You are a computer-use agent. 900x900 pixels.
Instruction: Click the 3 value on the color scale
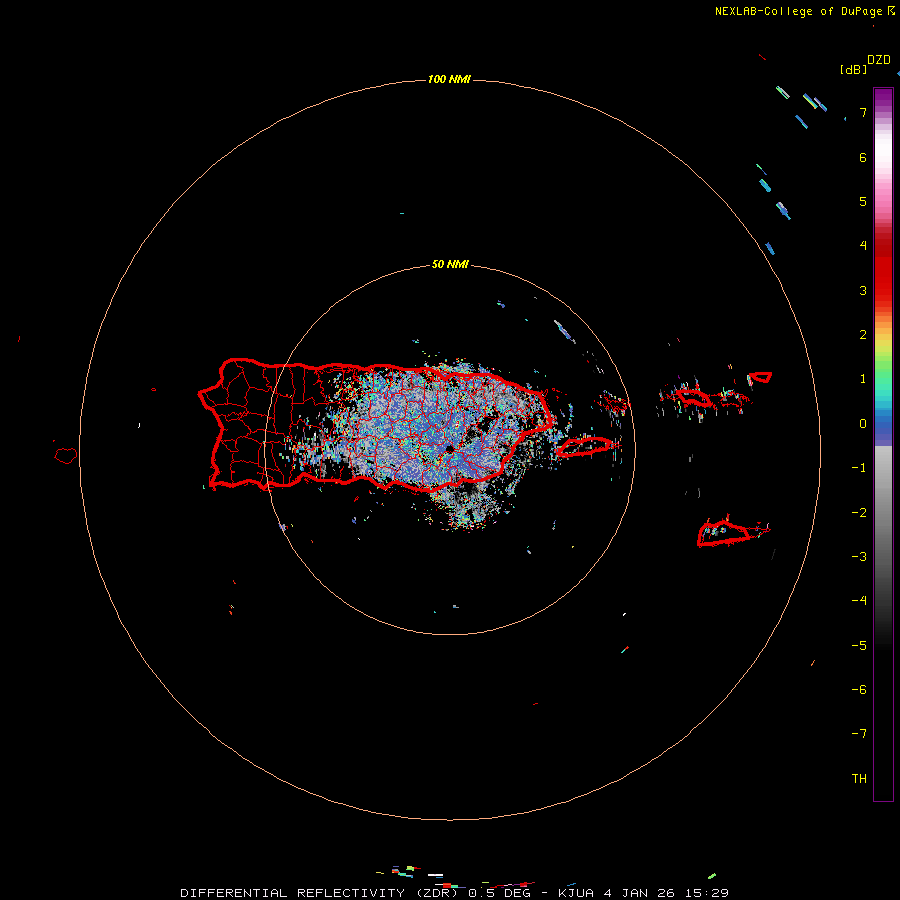[x=863, y=290]
